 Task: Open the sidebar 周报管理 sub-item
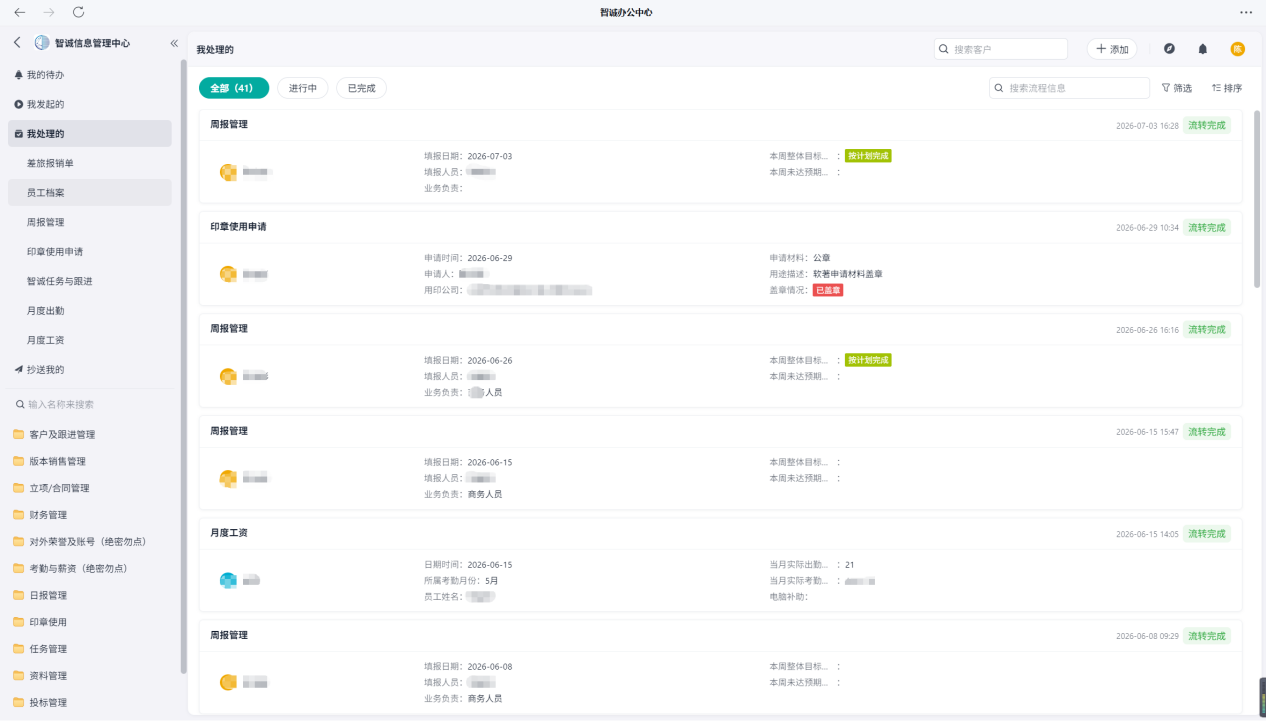[90, 222]
